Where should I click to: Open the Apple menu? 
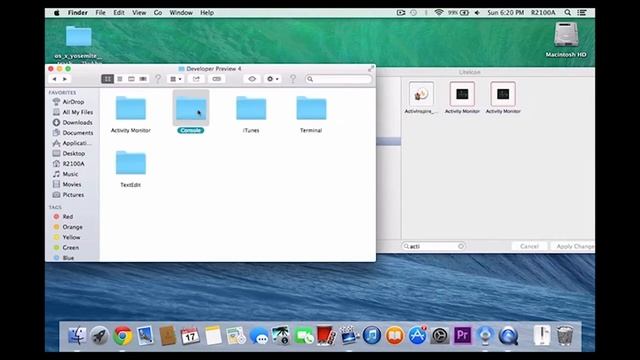click(57, 13)
